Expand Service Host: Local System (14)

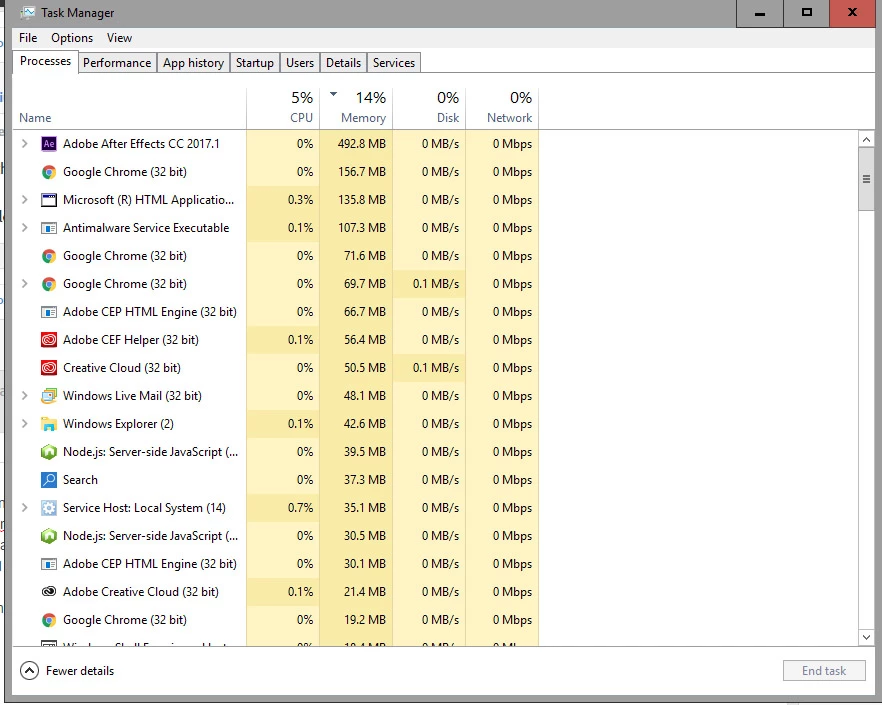coord(24,508)
